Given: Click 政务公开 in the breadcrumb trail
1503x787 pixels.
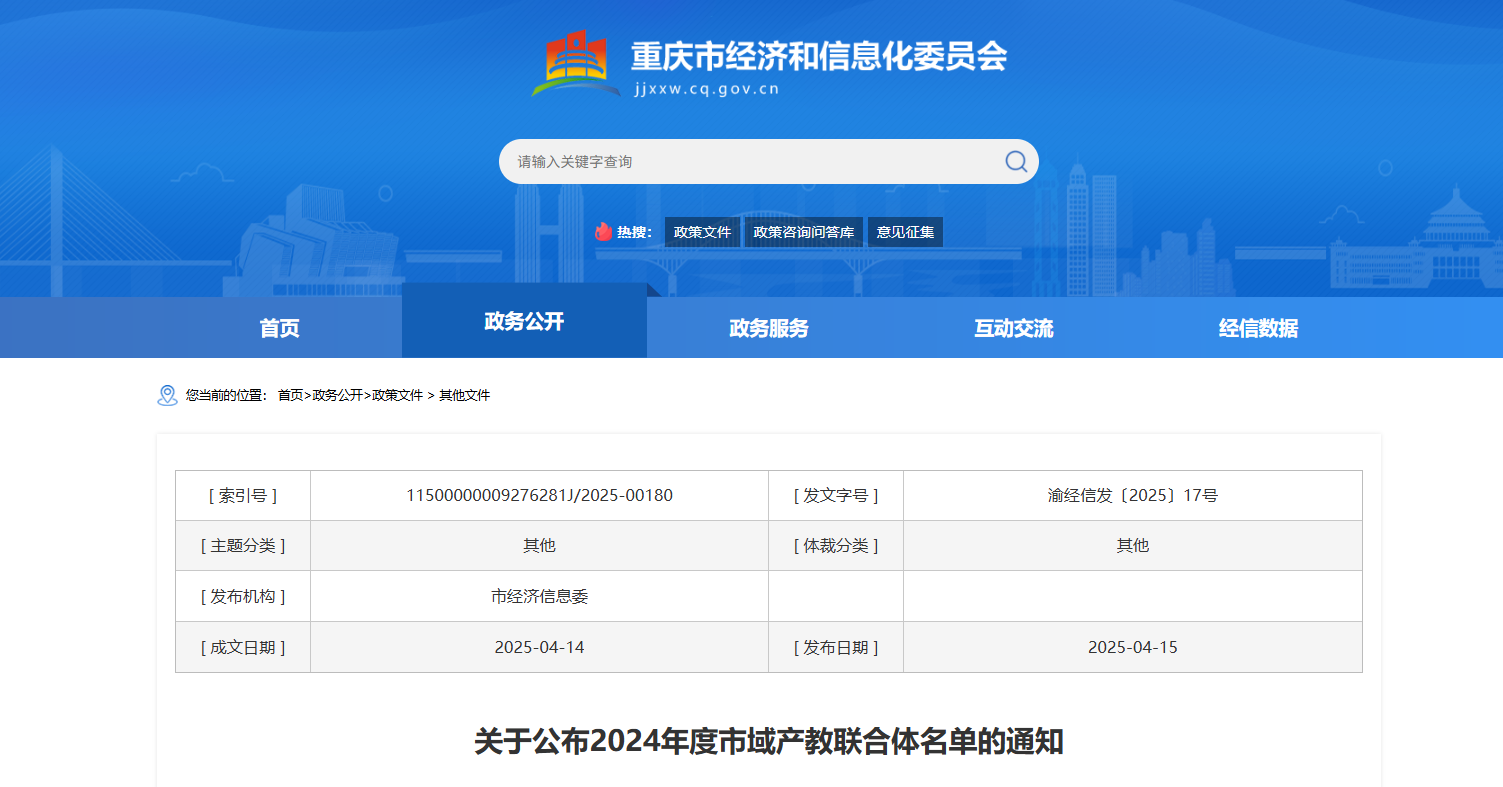Looking at the screenshot, I should [338, 395].
